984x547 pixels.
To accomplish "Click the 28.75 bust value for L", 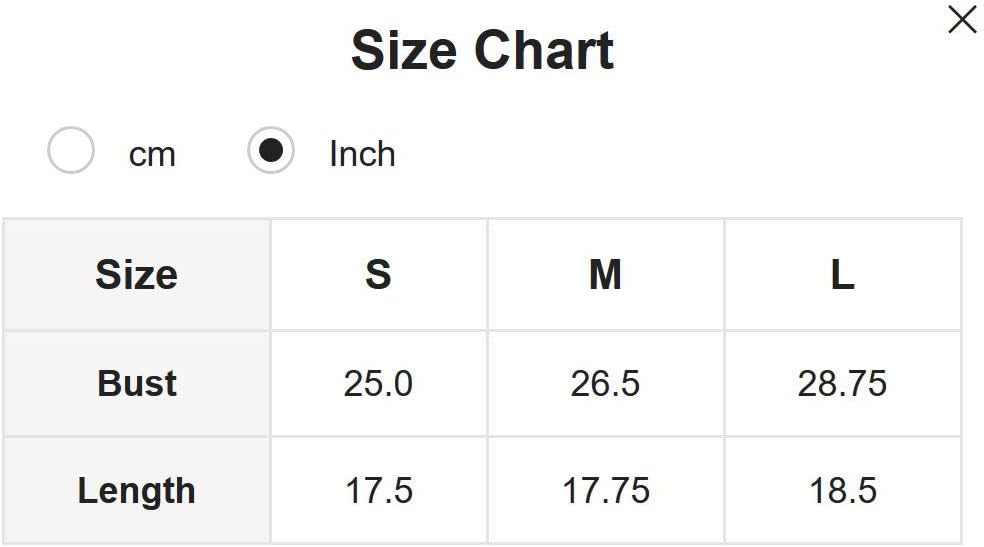I will (x=842, y=383).
